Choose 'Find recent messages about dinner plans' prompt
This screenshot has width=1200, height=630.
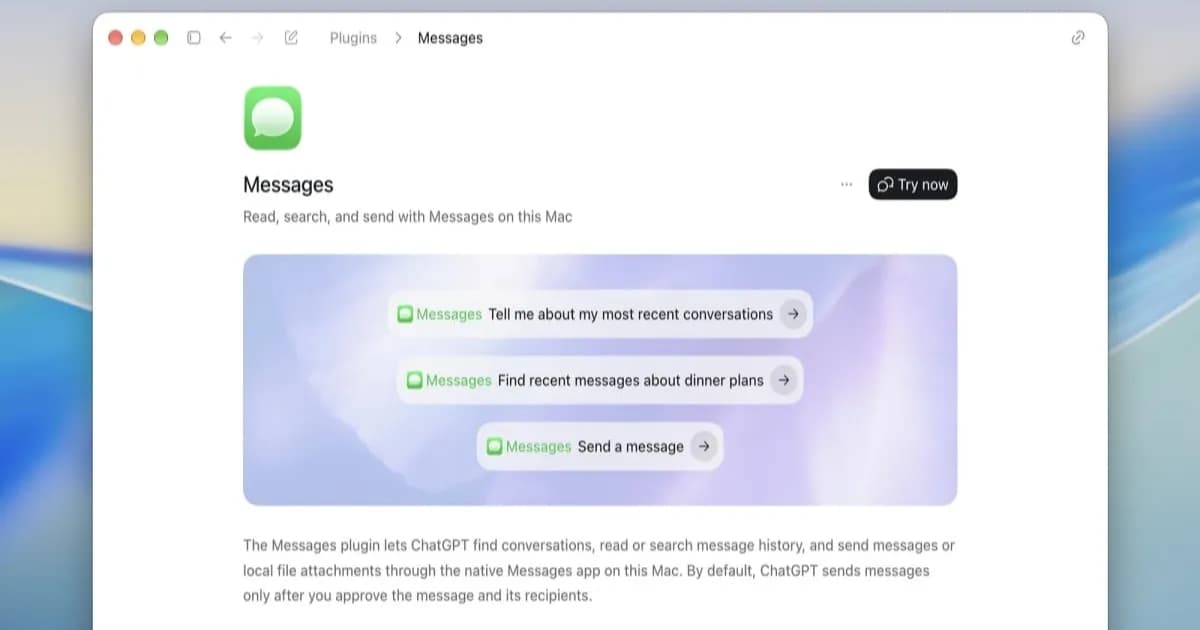tap(600, 380)
